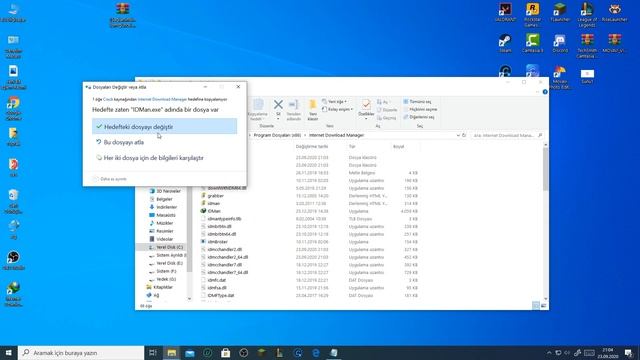Open Microsoft Edge from taskbar
640x360 pixels.
pos(316,353)
